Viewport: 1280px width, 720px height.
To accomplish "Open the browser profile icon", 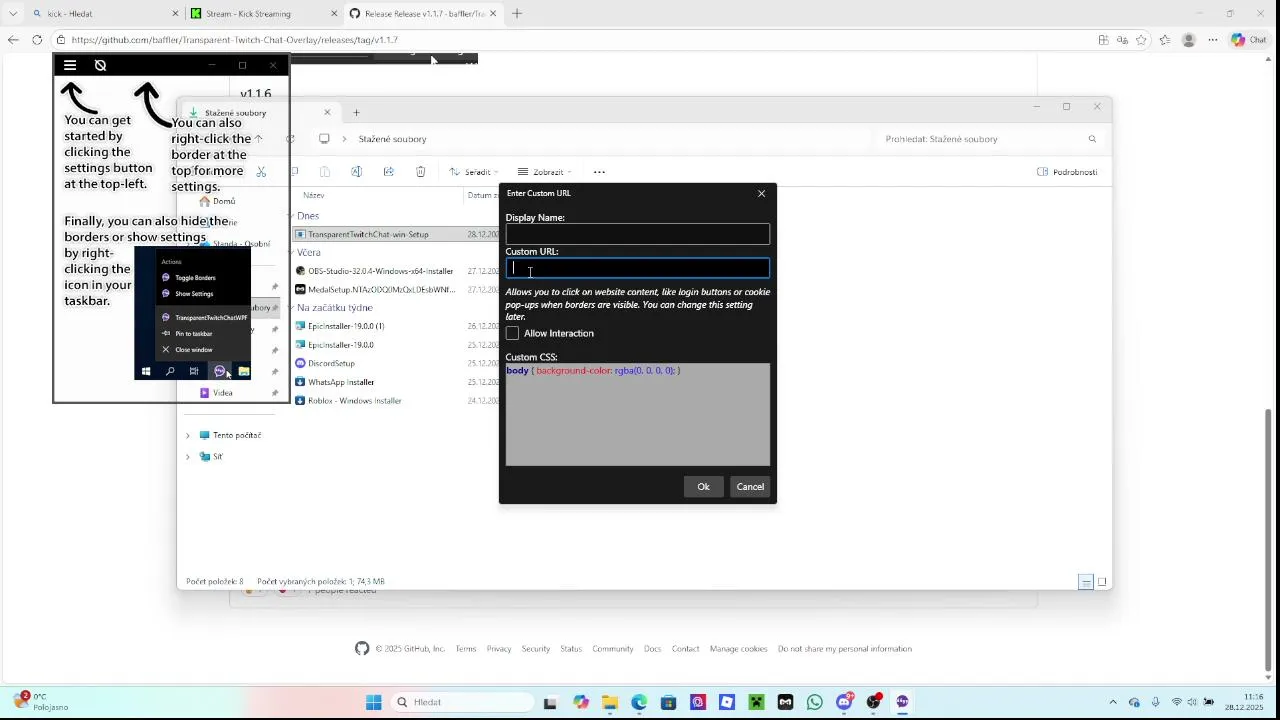I will (1189, 40).
